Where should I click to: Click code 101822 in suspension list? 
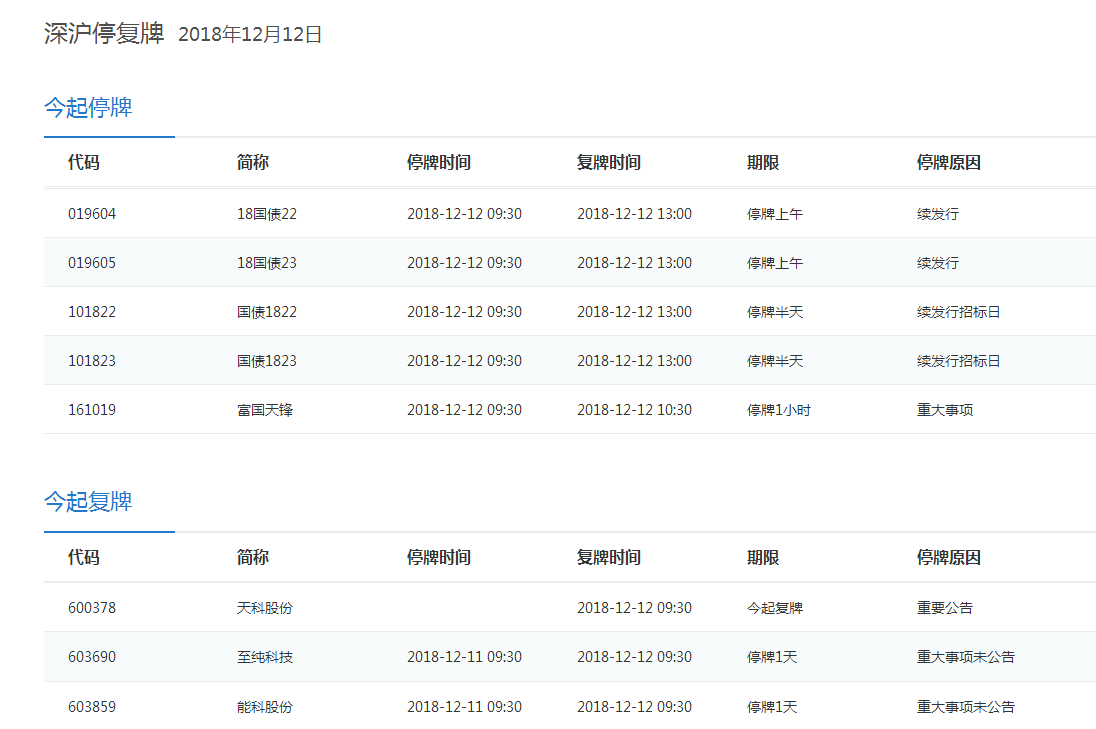(x=92, y=312)
